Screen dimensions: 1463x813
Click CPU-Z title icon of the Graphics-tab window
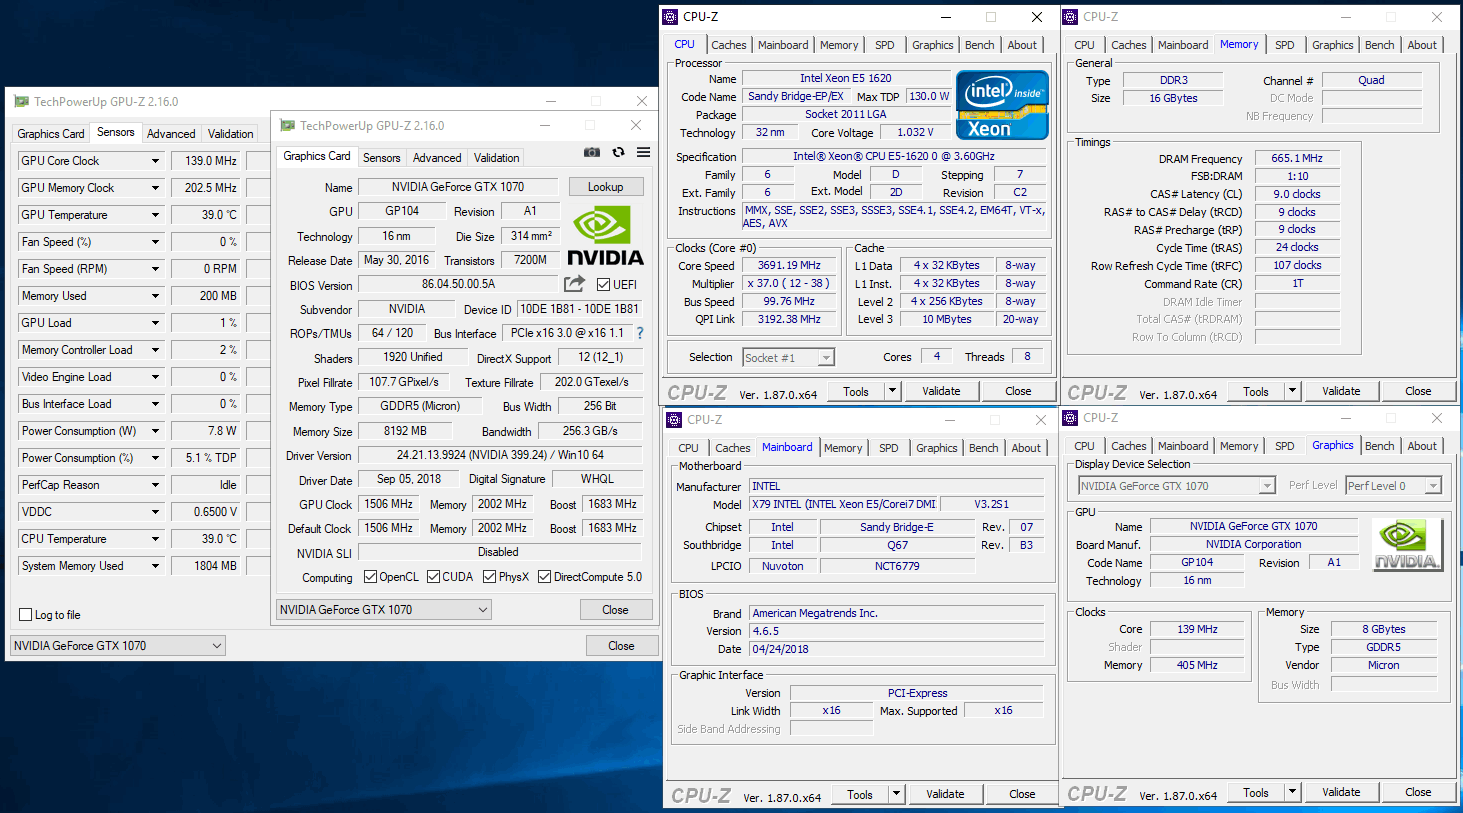[x=1070, y=418]
